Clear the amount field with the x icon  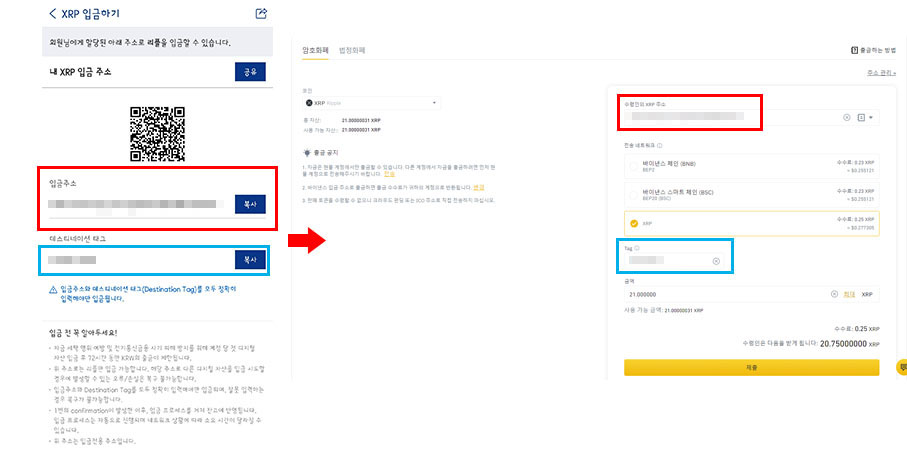[834, 294]
